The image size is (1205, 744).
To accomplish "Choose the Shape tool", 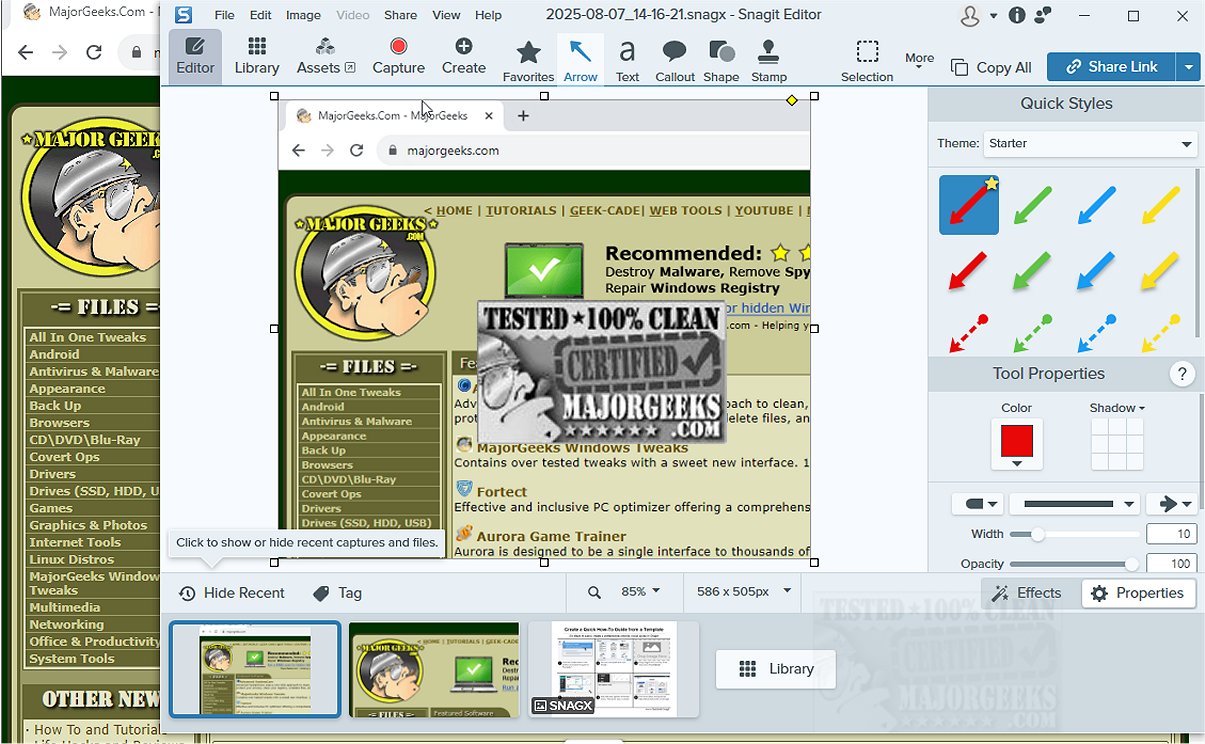I will (x=721, y=59).
